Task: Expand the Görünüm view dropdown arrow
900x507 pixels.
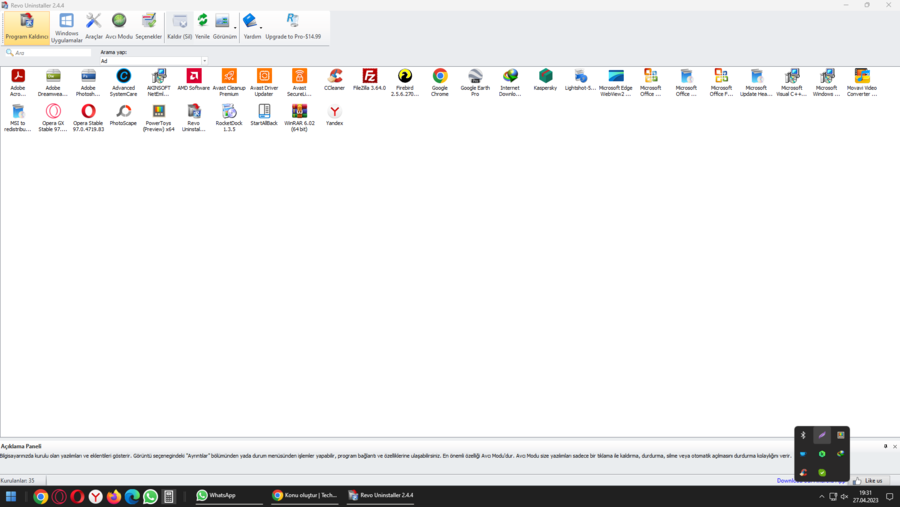Action: click(235, 28)
